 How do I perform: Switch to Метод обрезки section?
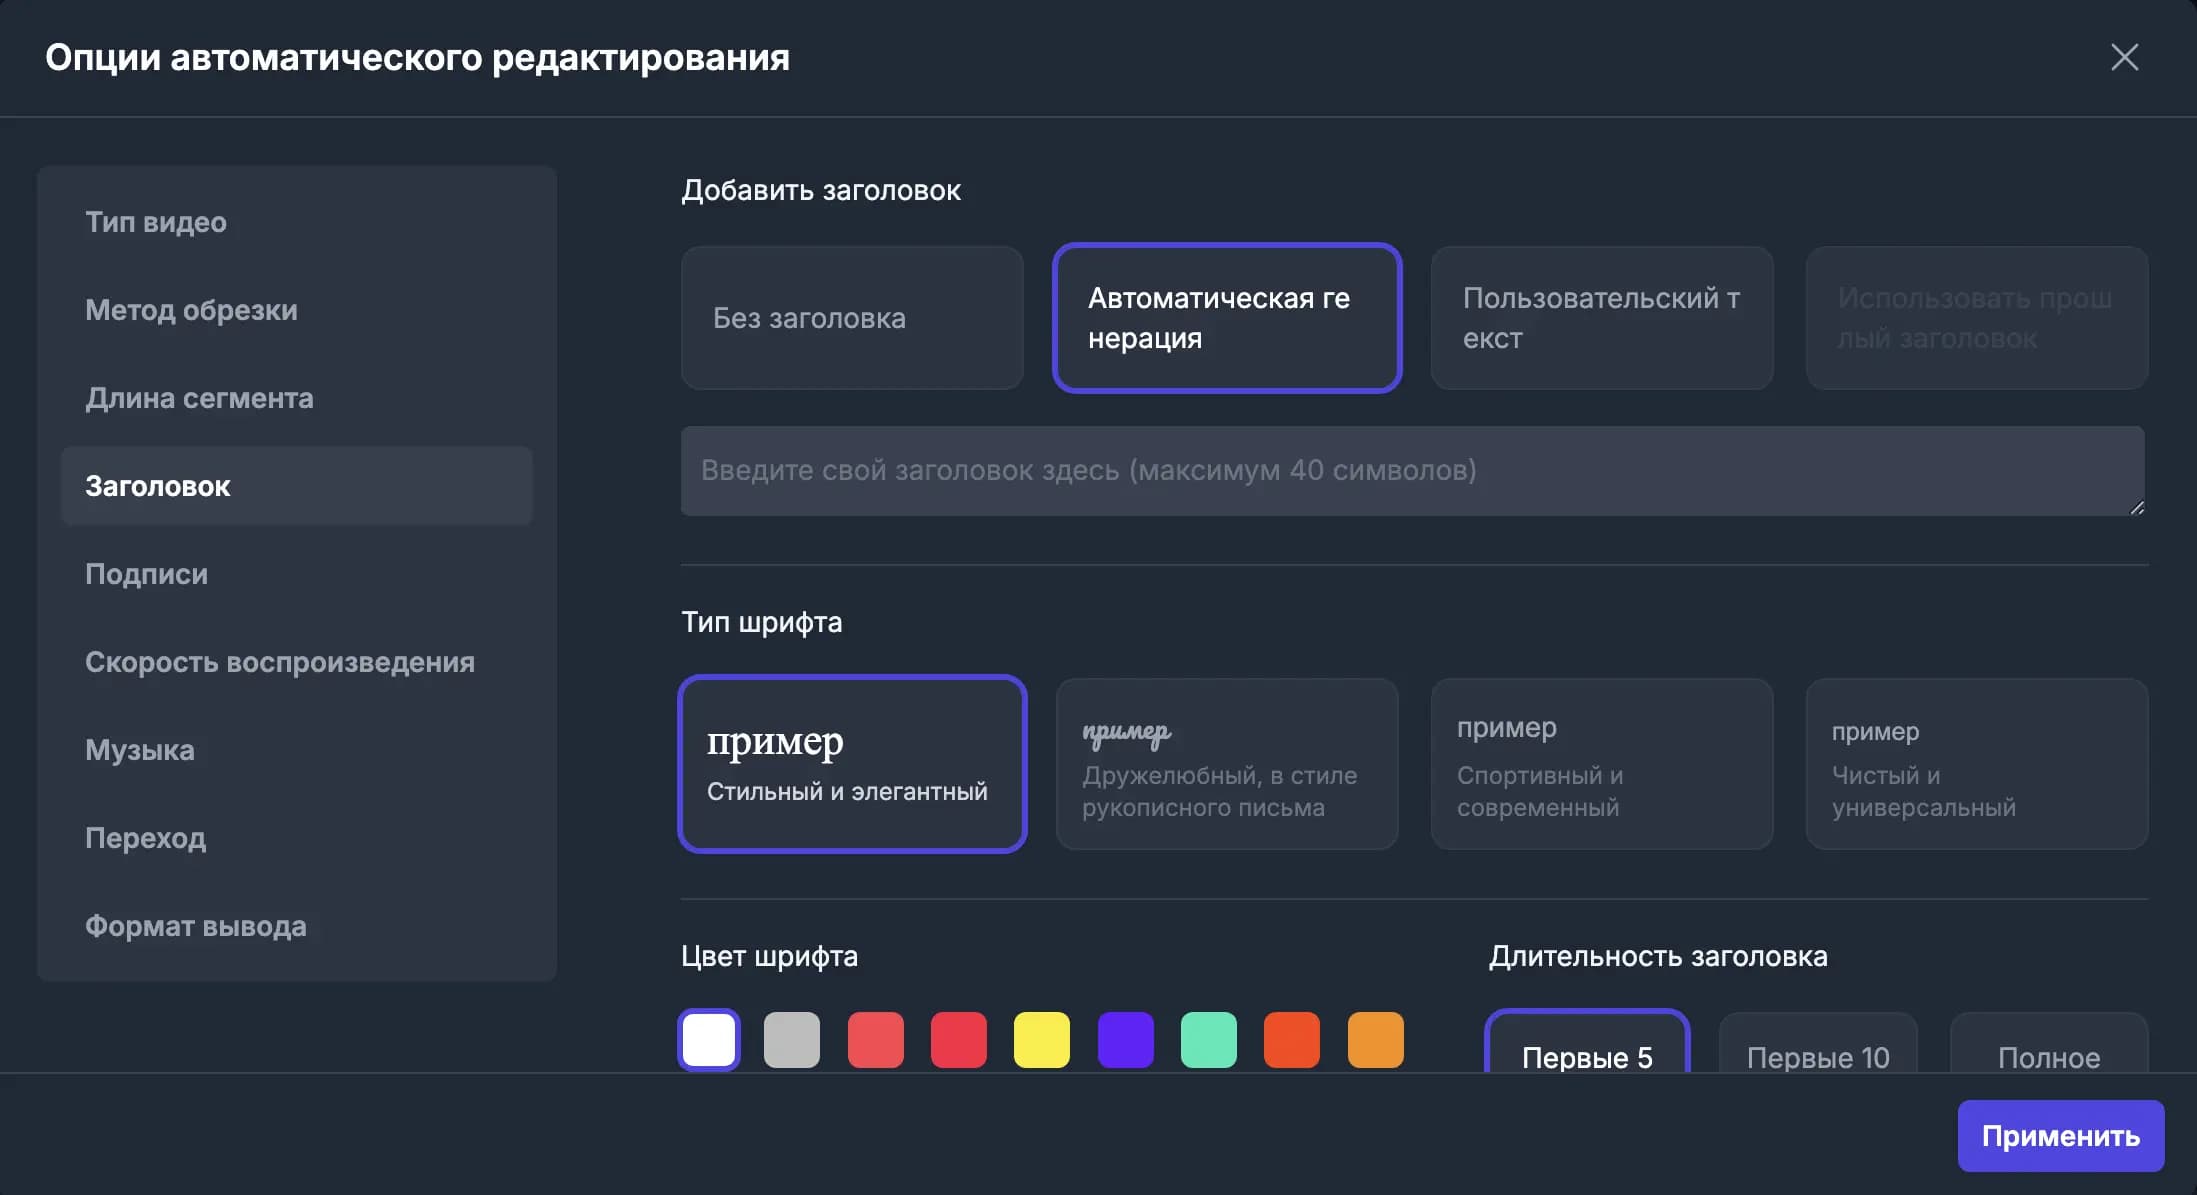tap(191, 310)
